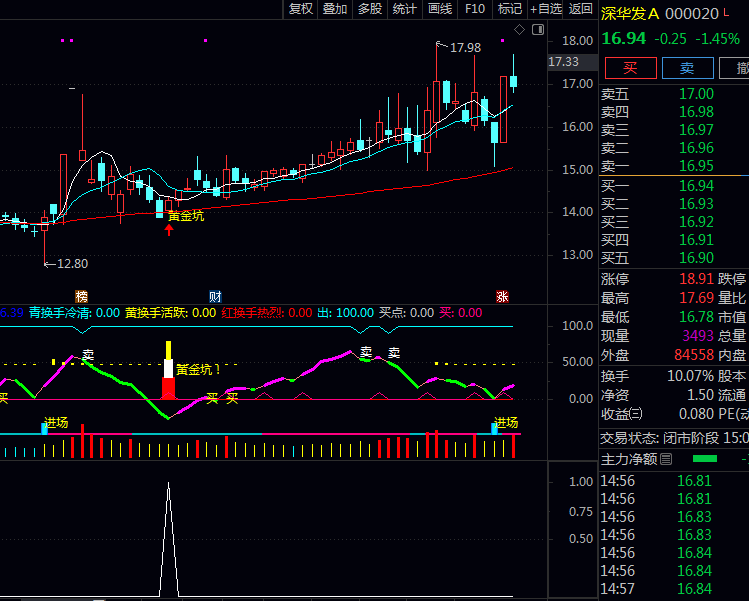This screenshot has height=601, width=749.
Task: Open the 复权 adjustment menu
Action: 301,9
